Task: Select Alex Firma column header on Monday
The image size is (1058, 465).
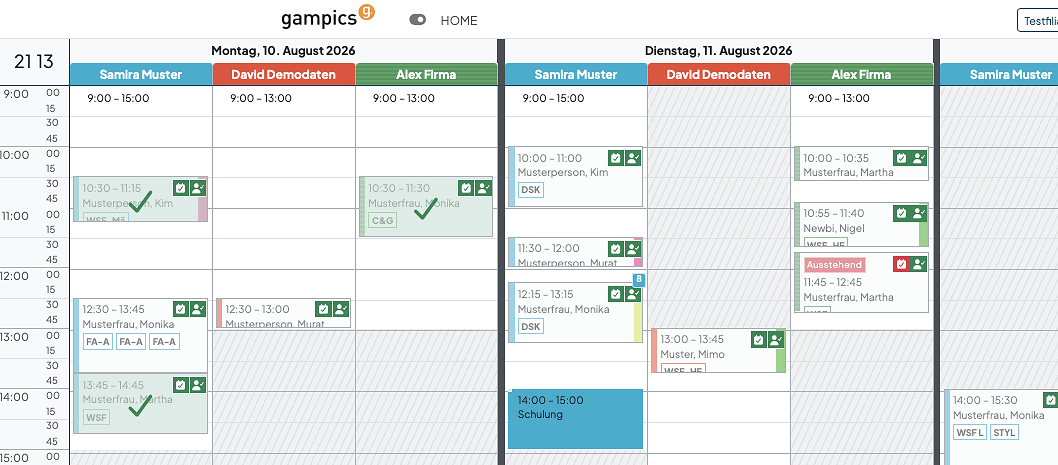Action: pyautogui.click(x=426, y=74)
